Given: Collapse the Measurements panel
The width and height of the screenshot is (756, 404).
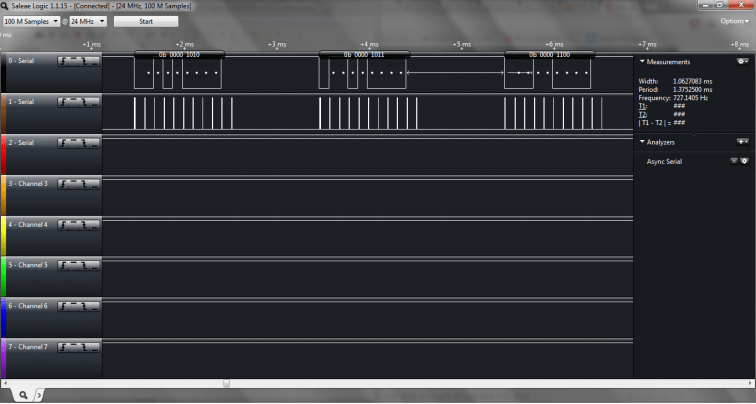Looking at the screenshot, I should [642, 62].
